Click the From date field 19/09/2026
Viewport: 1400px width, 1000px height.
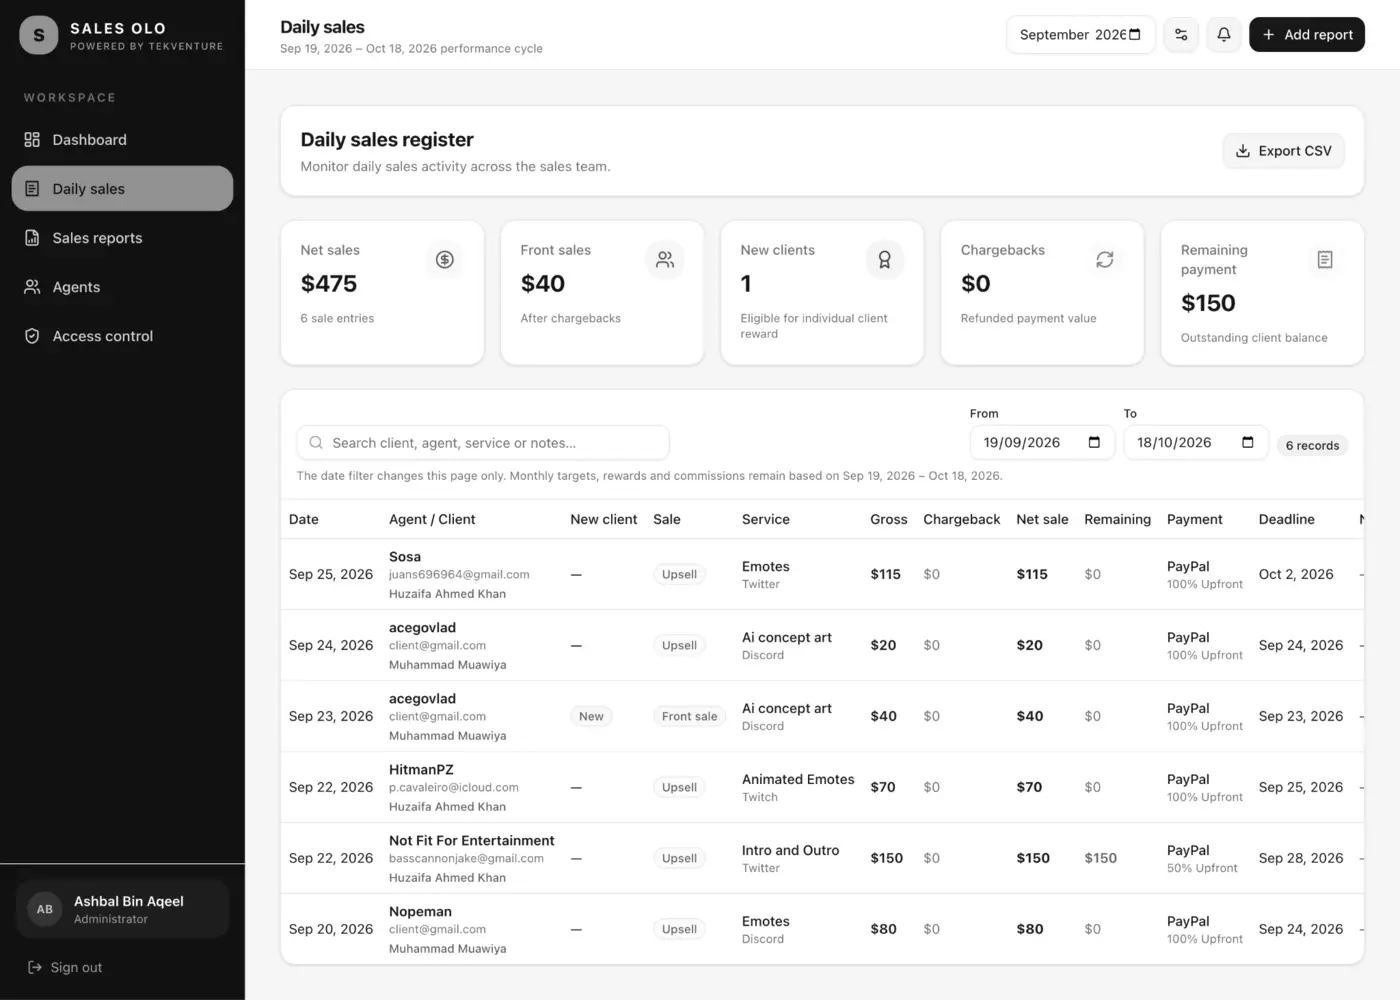1042,442
